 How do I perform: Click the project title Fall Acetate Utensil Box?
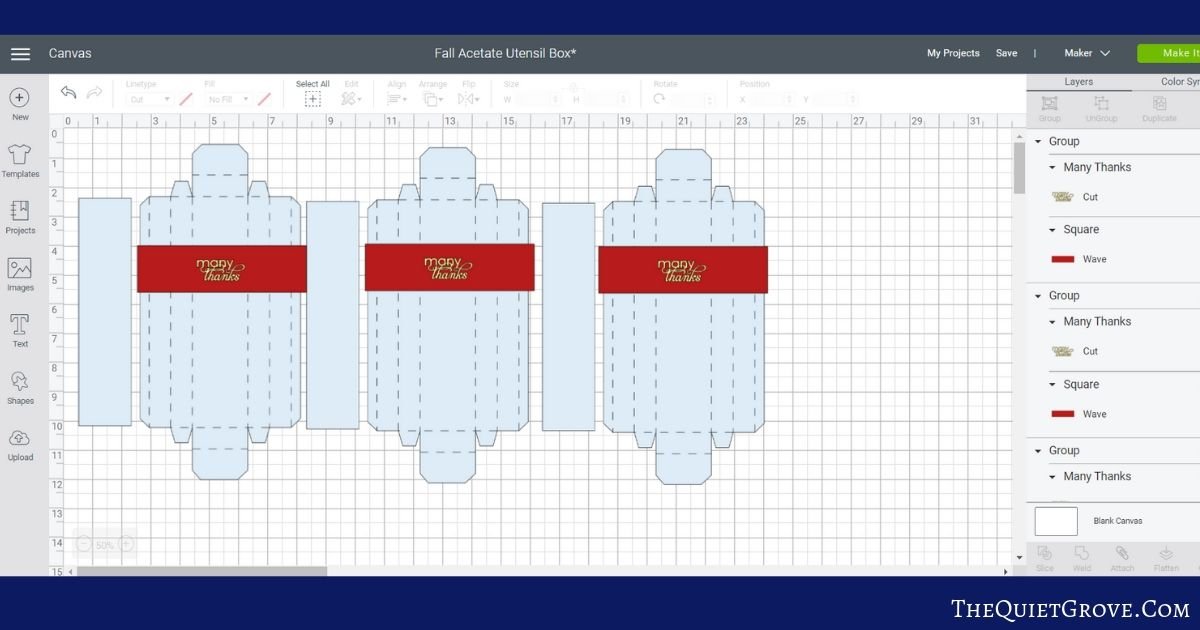[x=505, y=53]
